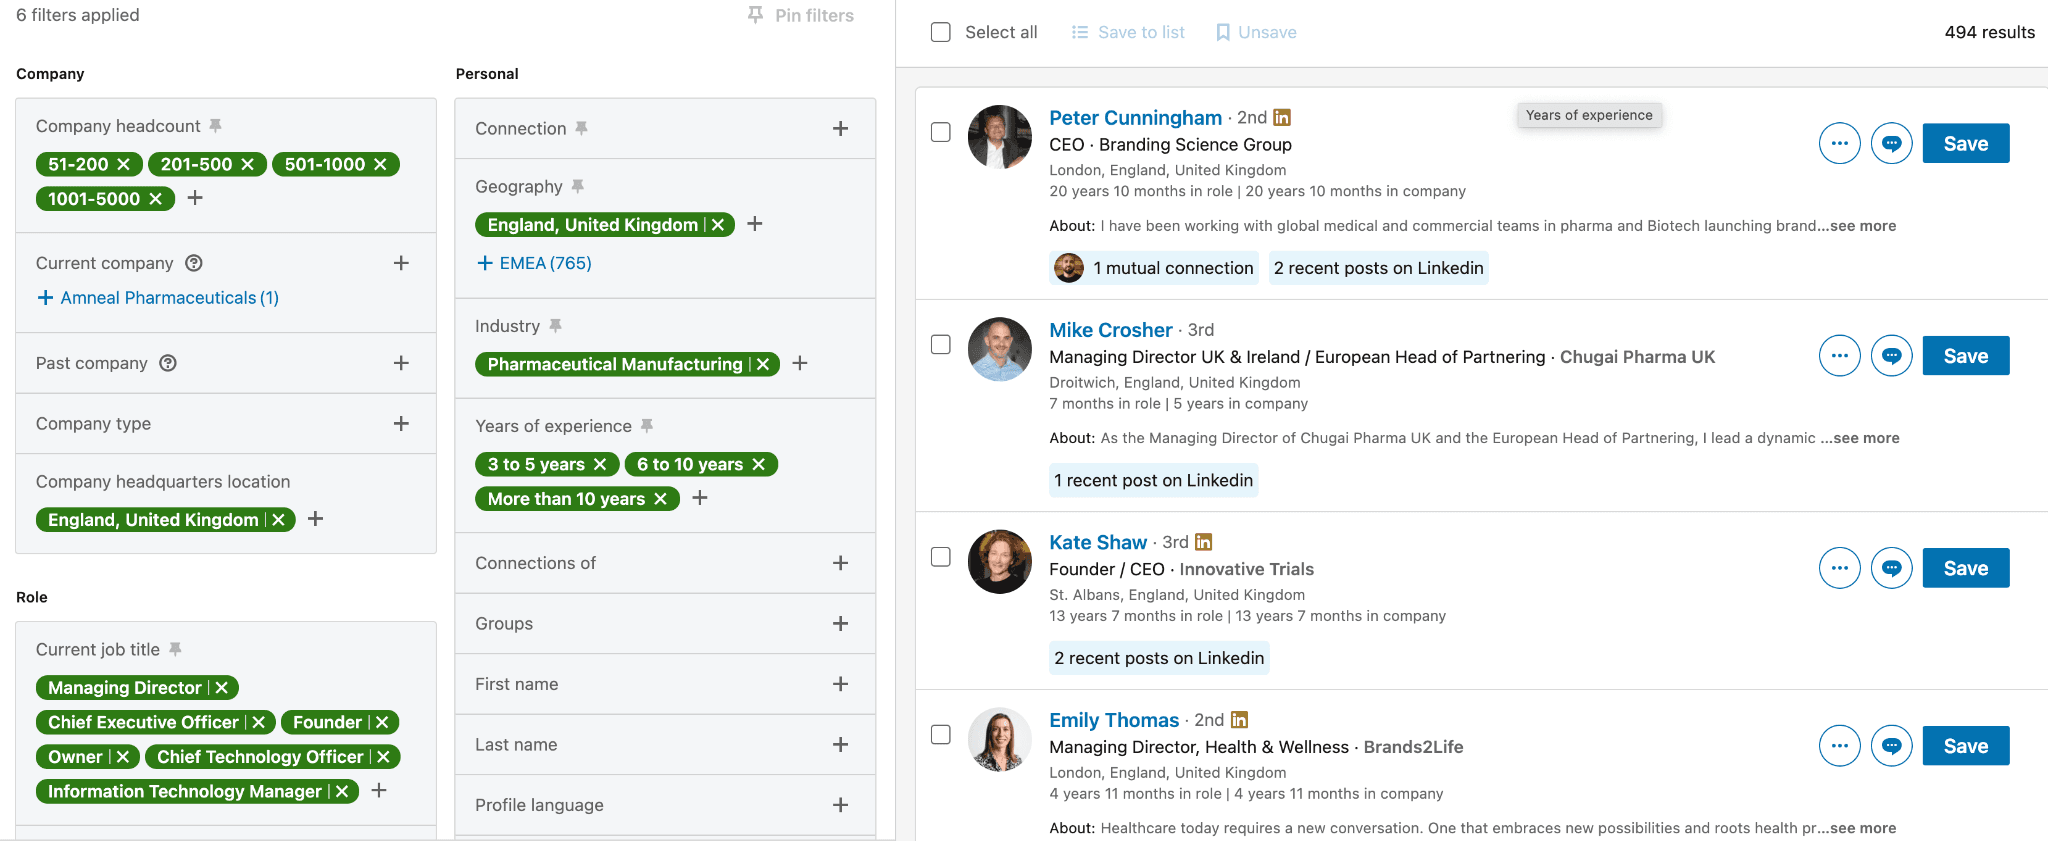Message Kate Shaw
2048x841 pixels.
[1892, 568]
